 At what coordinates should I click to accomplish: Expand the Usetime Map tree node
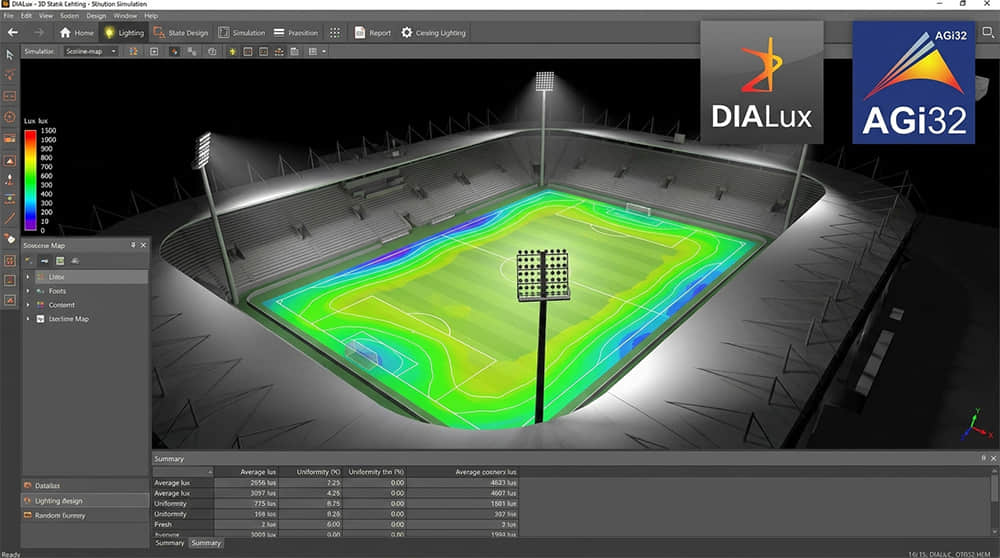[27, 319]
